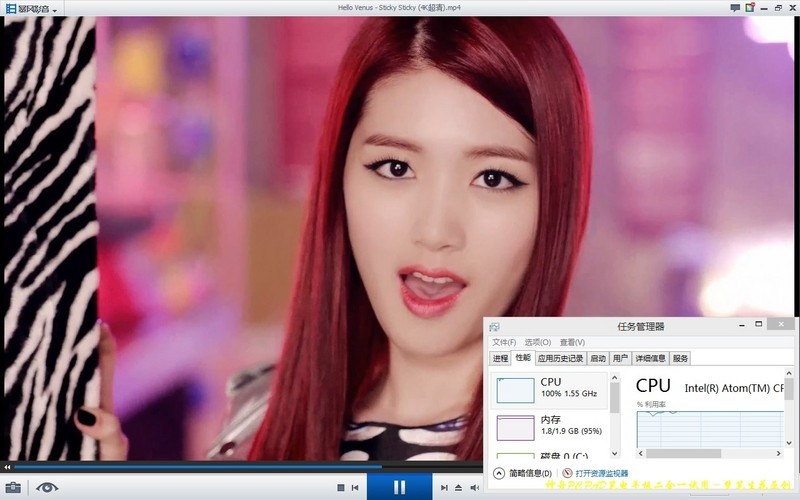This screenshot has height=500, width=800.
Task: Open the Baofeng player main menu dropdown
Action: click(x=31, y=9)
